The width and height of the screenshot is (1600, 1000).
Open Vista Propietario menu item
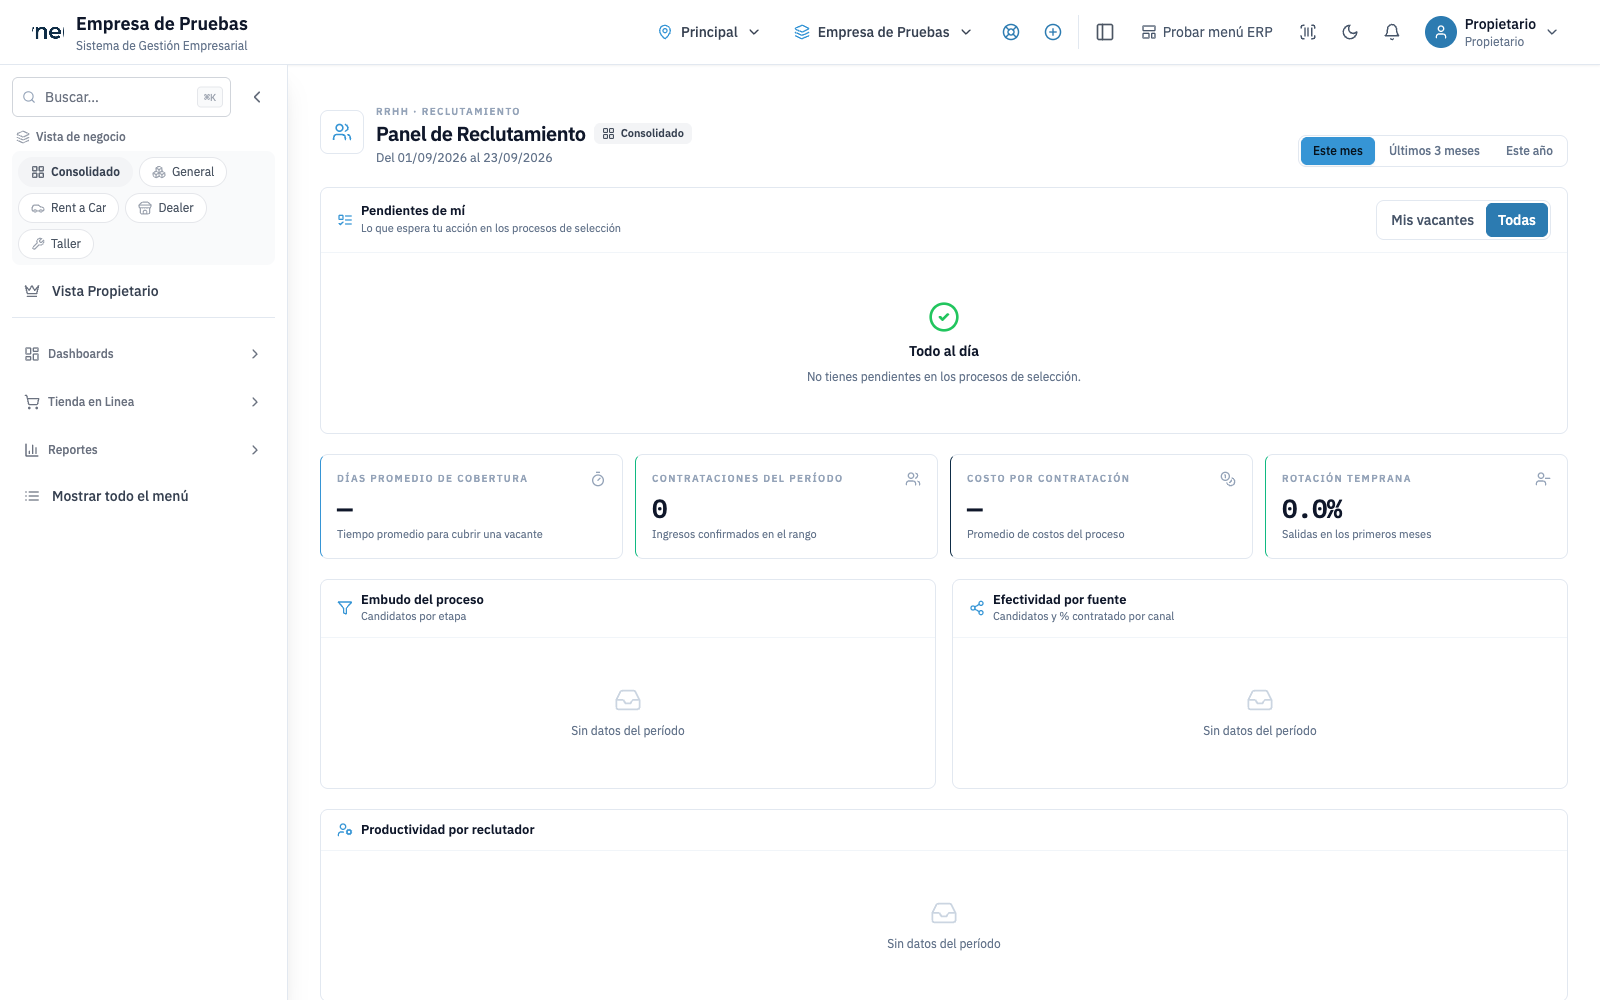[143, 291]
